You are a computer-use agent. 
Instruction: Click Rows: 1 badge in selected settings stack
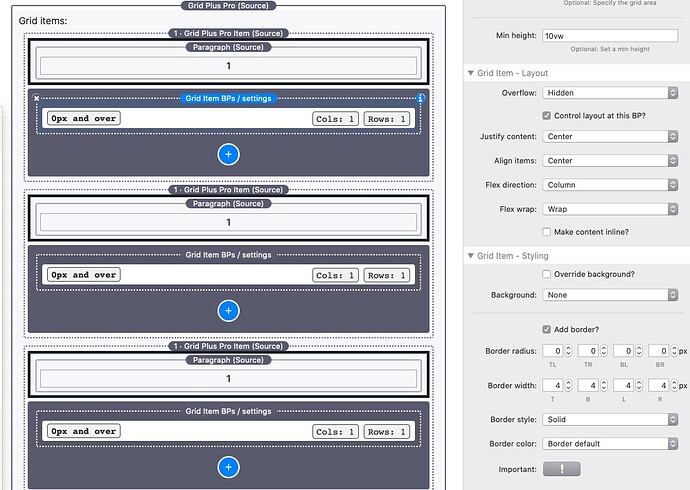387,119
